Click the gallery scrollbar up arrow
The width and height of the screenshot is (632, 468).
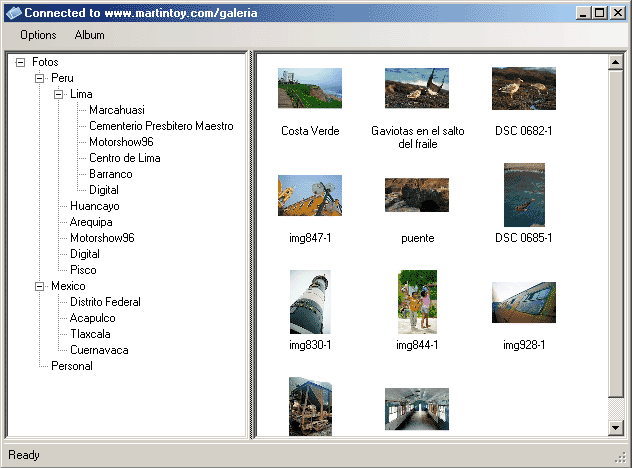[x=615, y=62]
